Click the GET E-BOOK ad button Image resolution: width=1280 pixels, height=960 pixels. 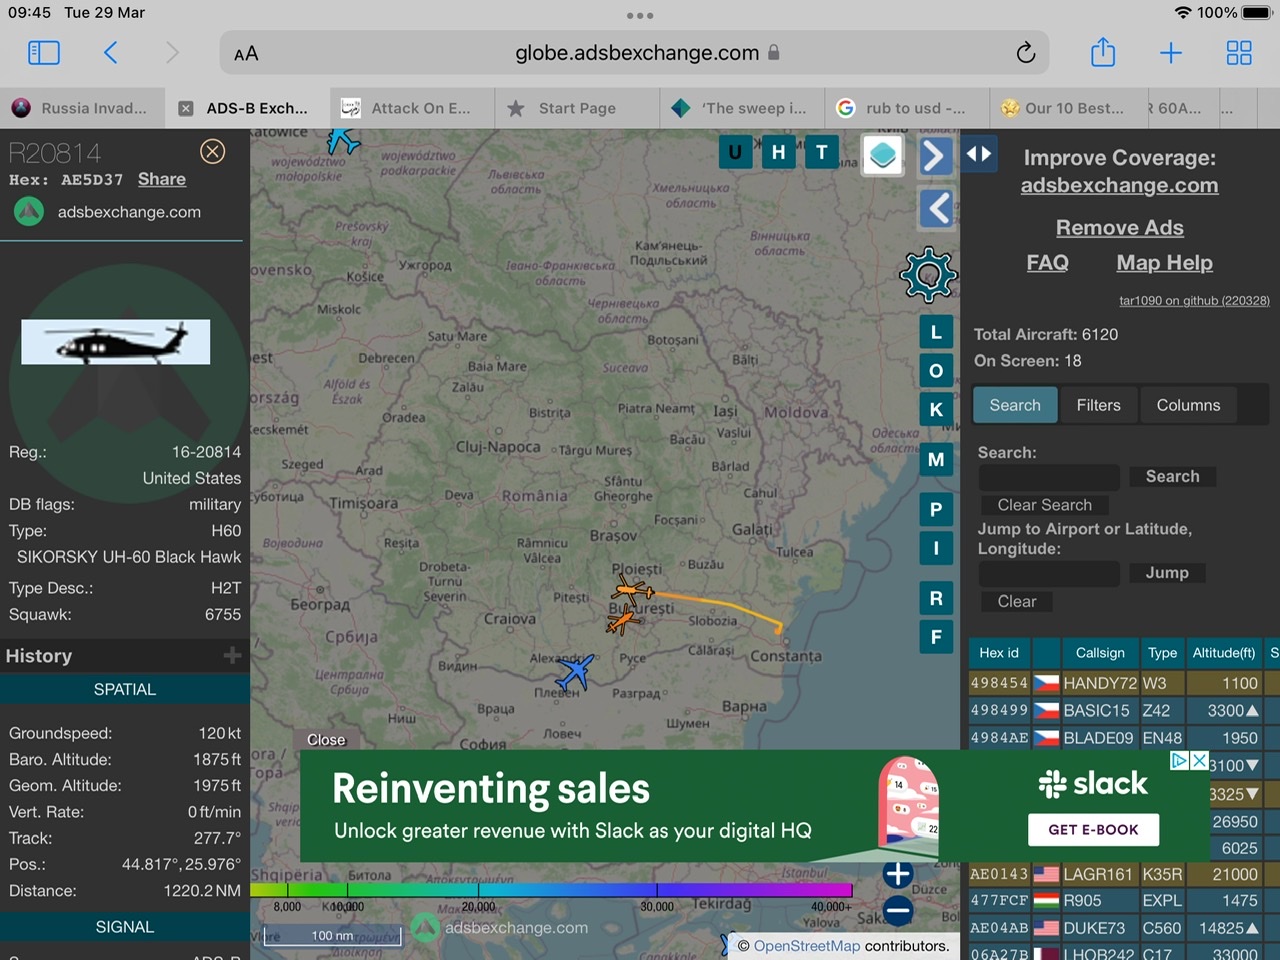tap(1093, 830)
